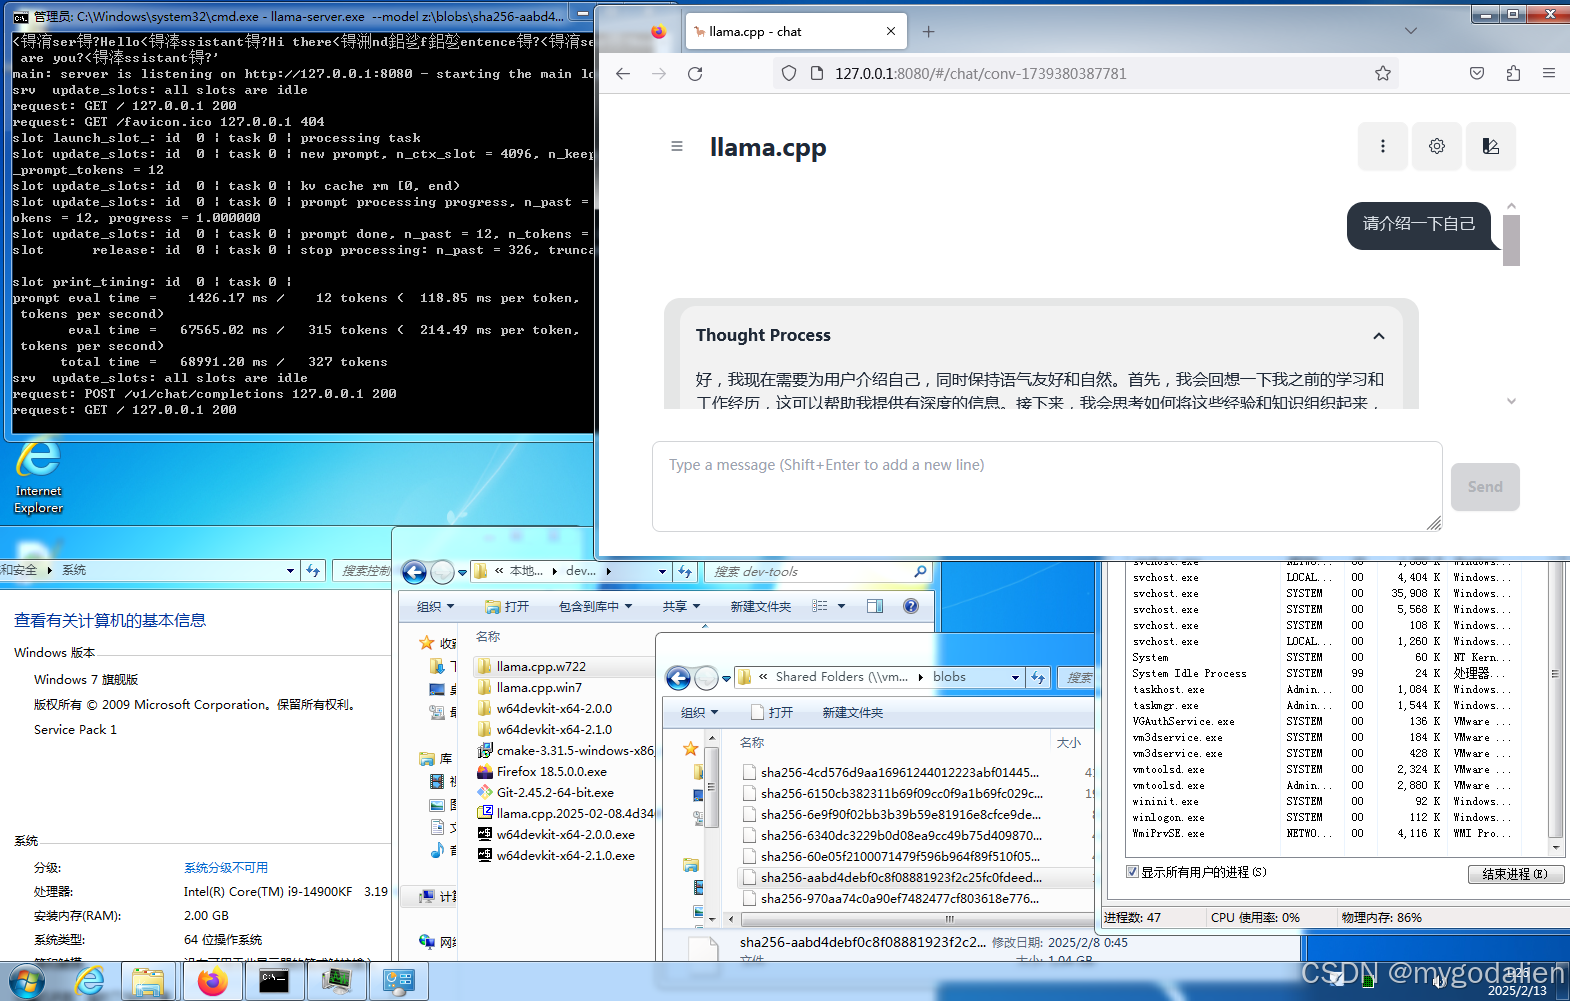1570x1001 pixels.
Task: Select w64devkit-x64-2.0.0 folder
Action: coord(554,708)
